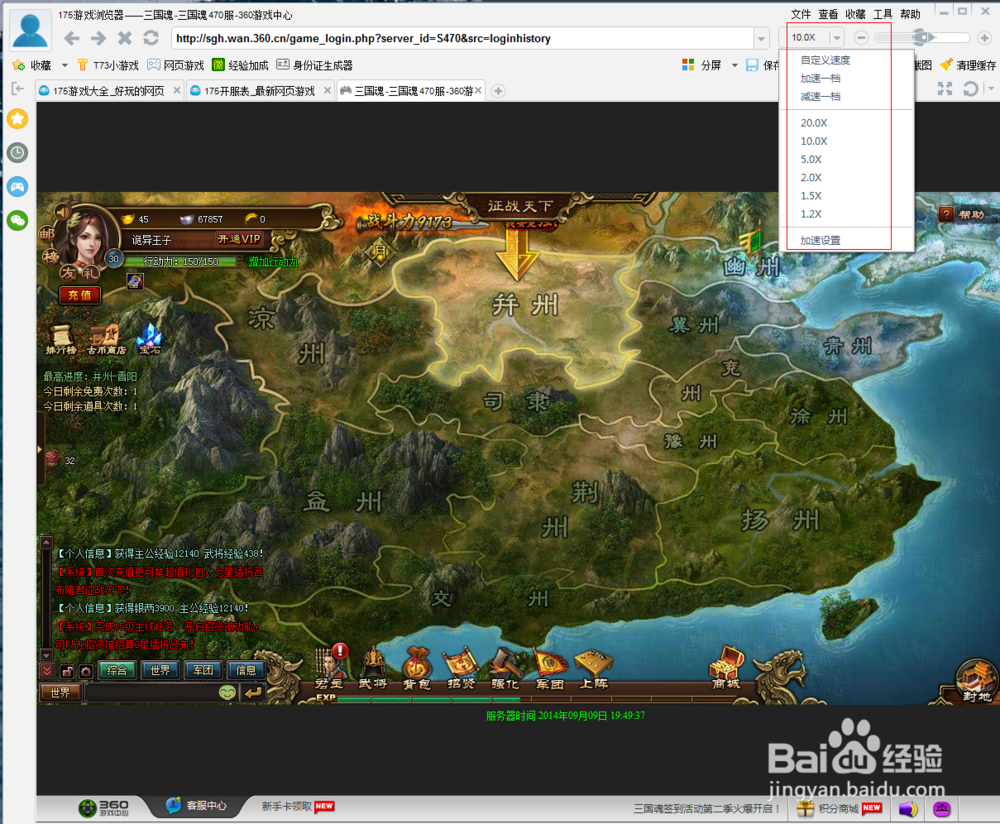The image size is (1000, 824).
Task: Open a new tab with plus icon
Action: pos(498,91)
